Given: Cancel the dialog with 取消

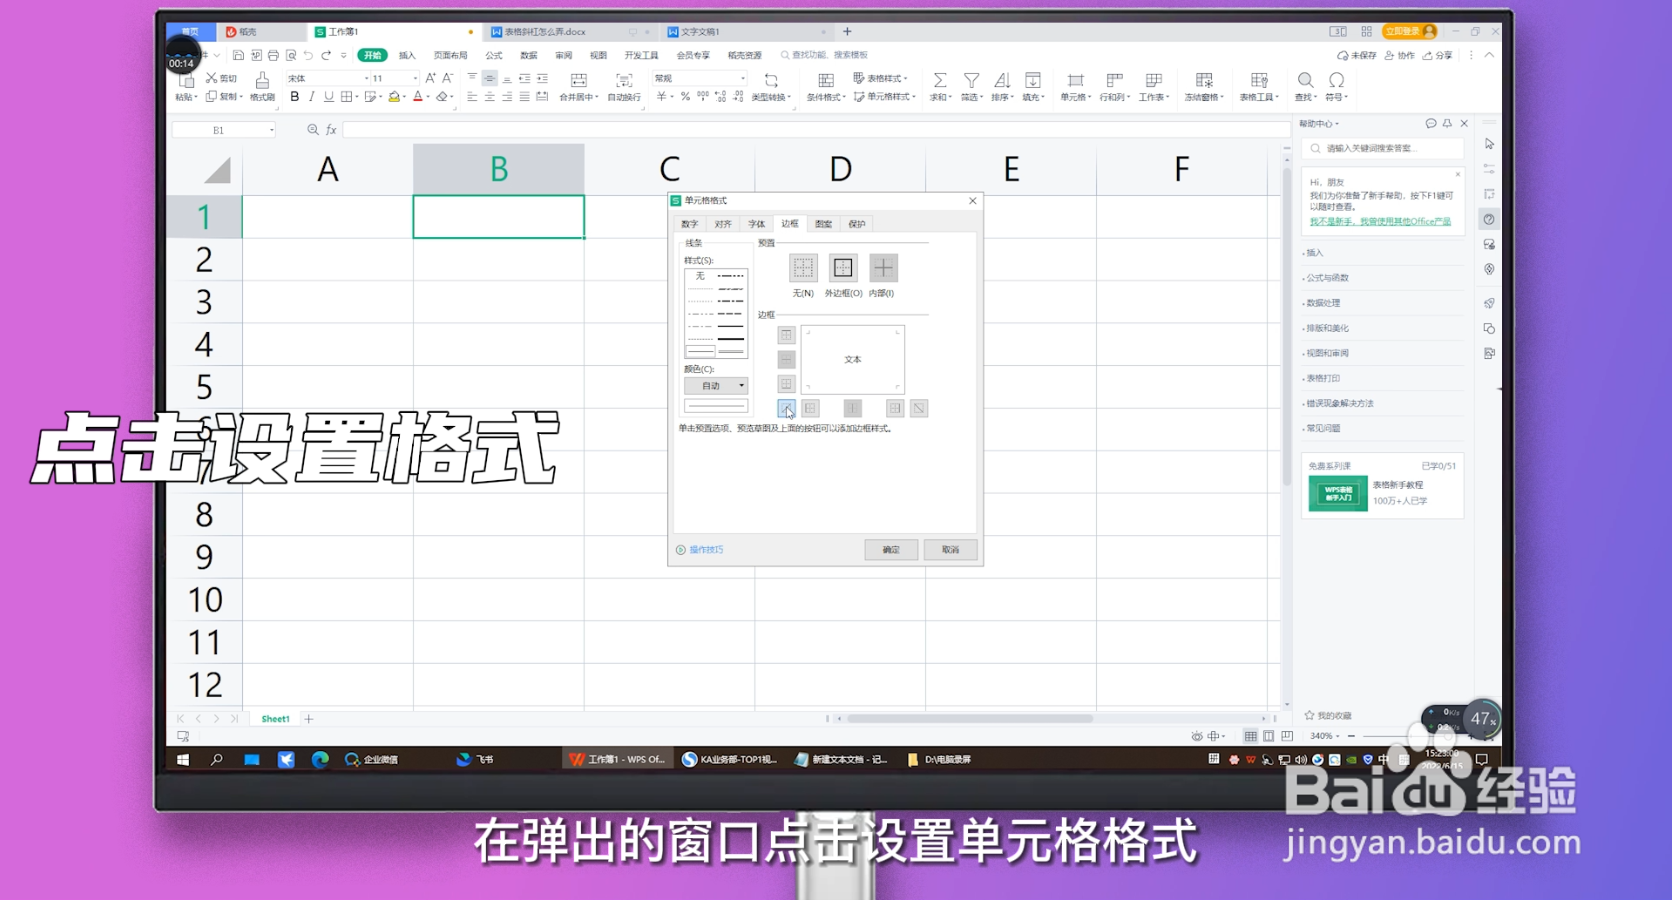Looking at the screenshot, I should pyautogui.click(x=950, y=550).
